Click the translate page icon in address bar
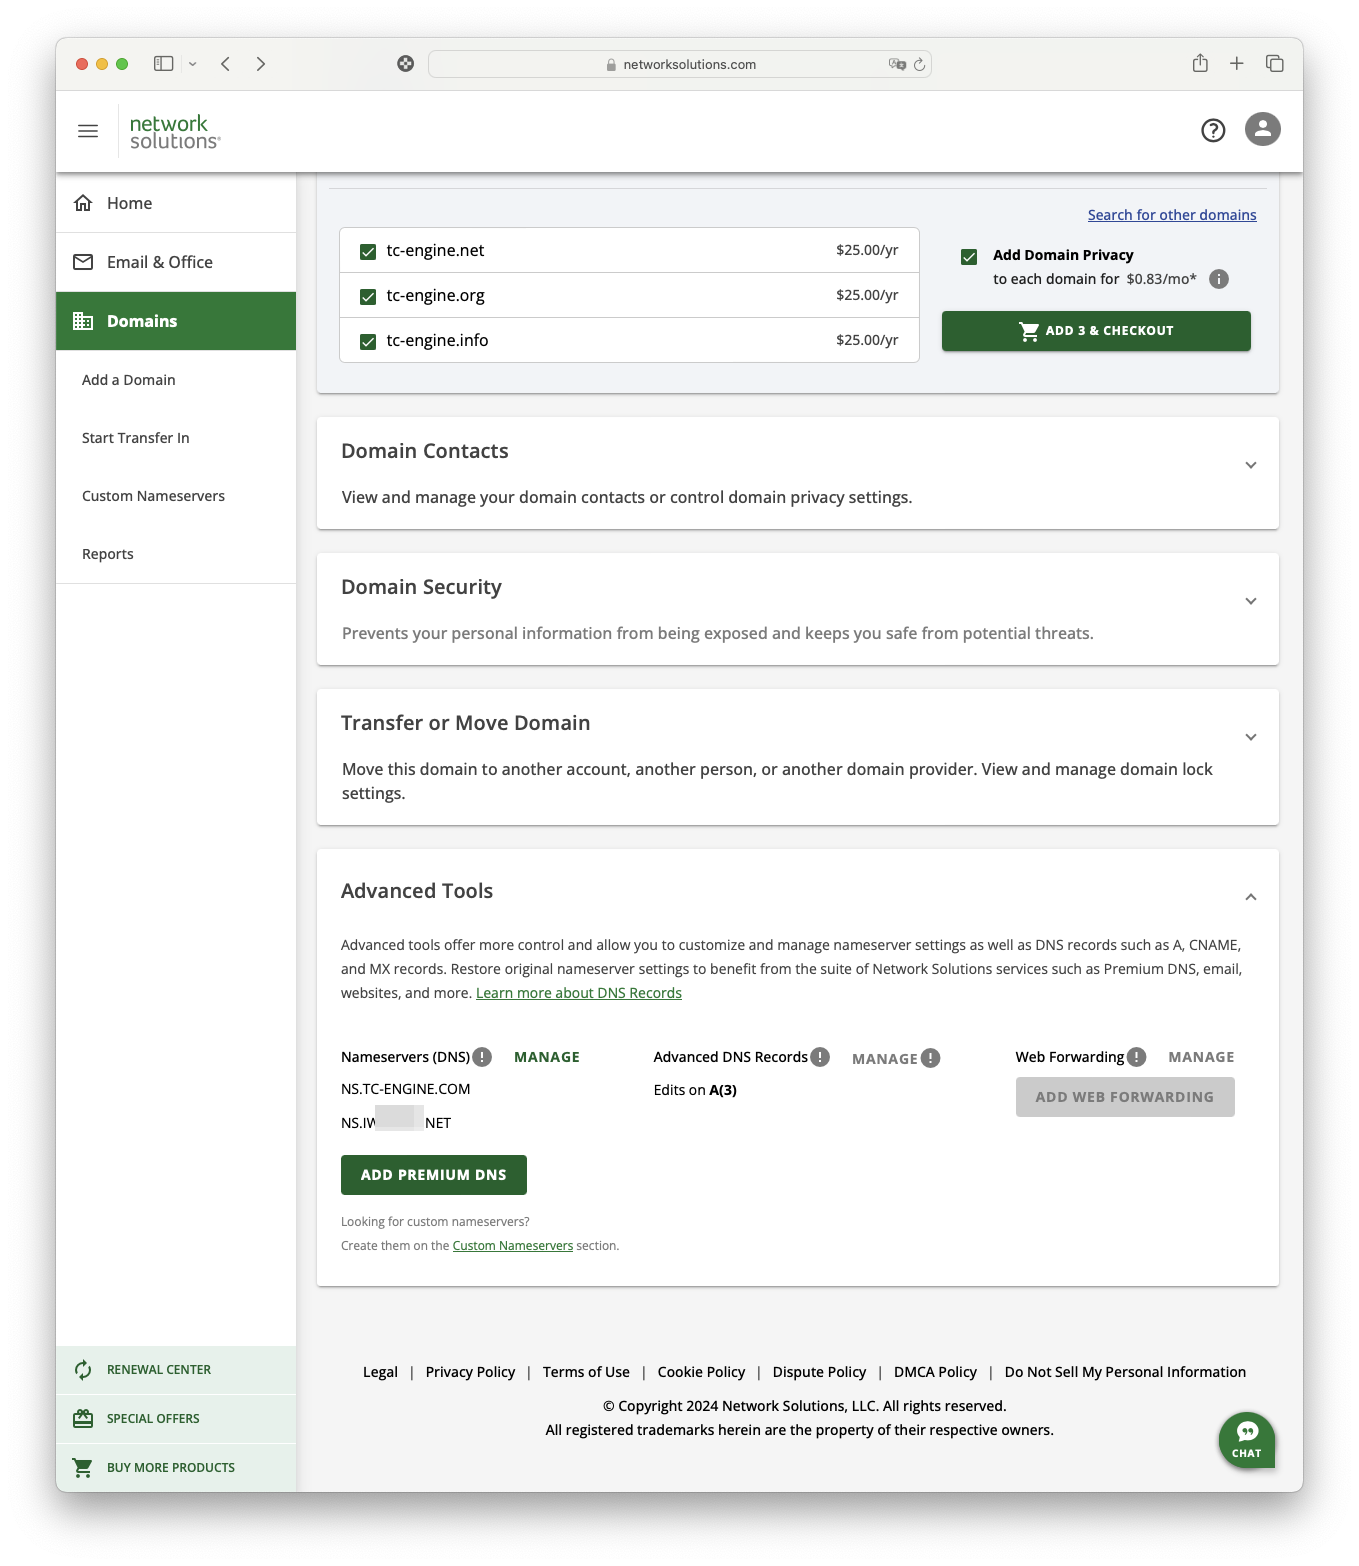1359x1566 pixels. (897, 64)
